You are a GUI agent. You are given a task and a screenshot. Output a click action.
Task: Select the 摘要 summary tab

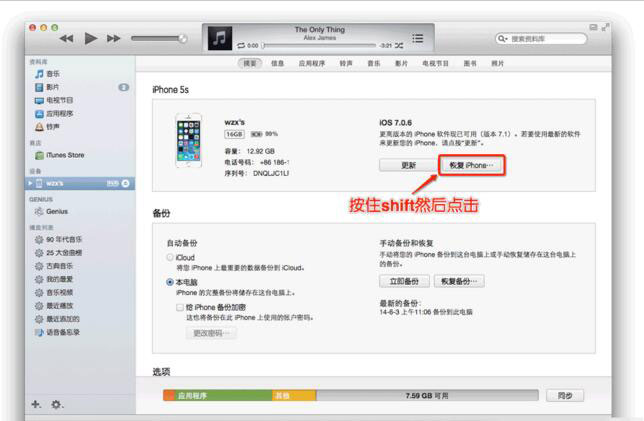(250, 63)
